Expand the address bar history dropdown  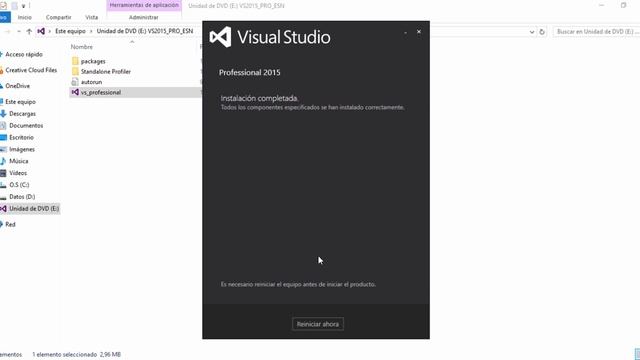(x=532, y=31)
